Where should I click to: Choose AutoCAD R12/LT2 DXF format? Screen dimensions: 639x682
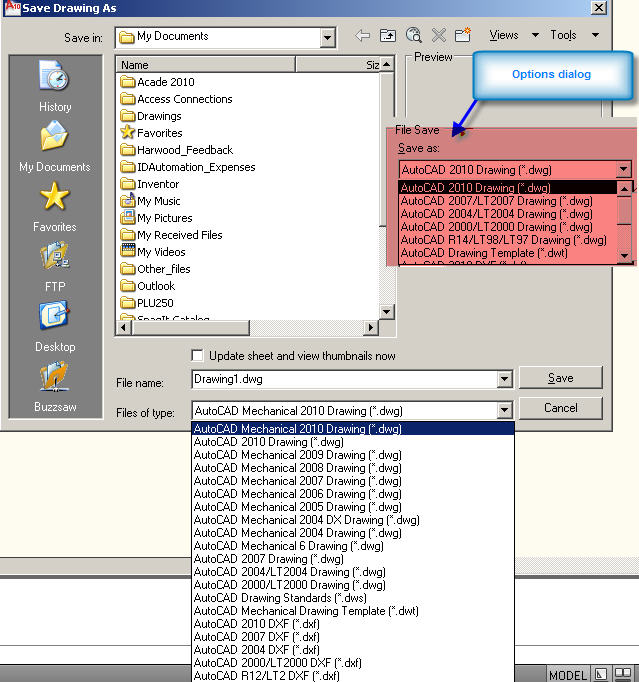pyautogui.click(x=353, y=675)
